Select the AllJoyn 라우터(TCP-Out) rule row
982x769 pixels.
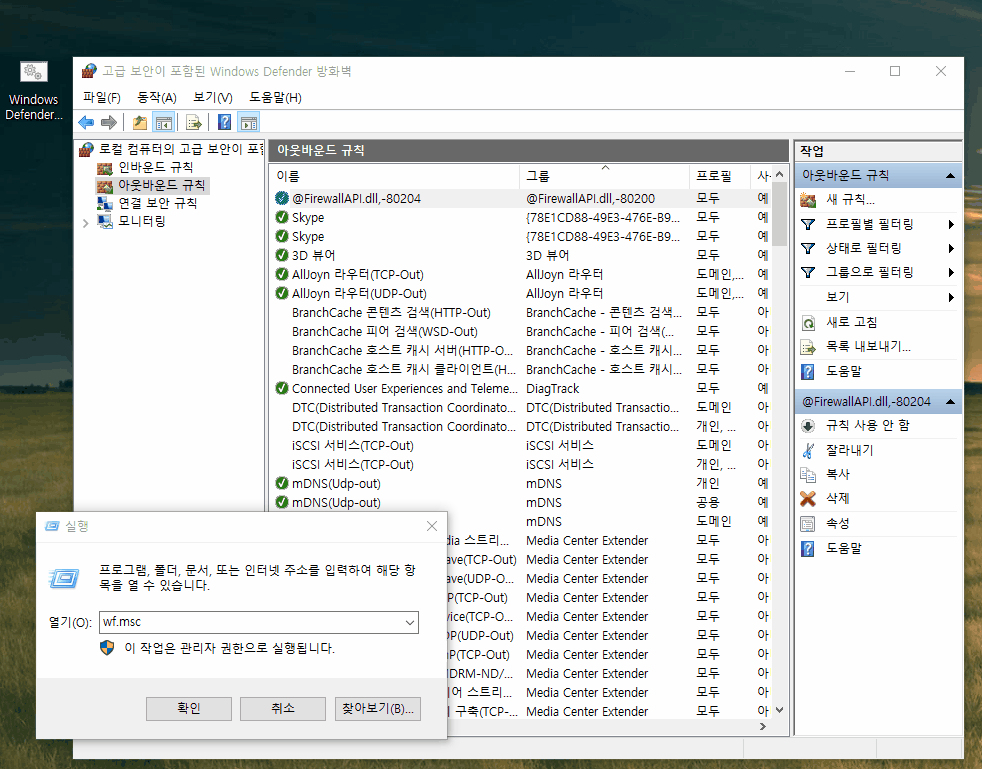[522, 274]
